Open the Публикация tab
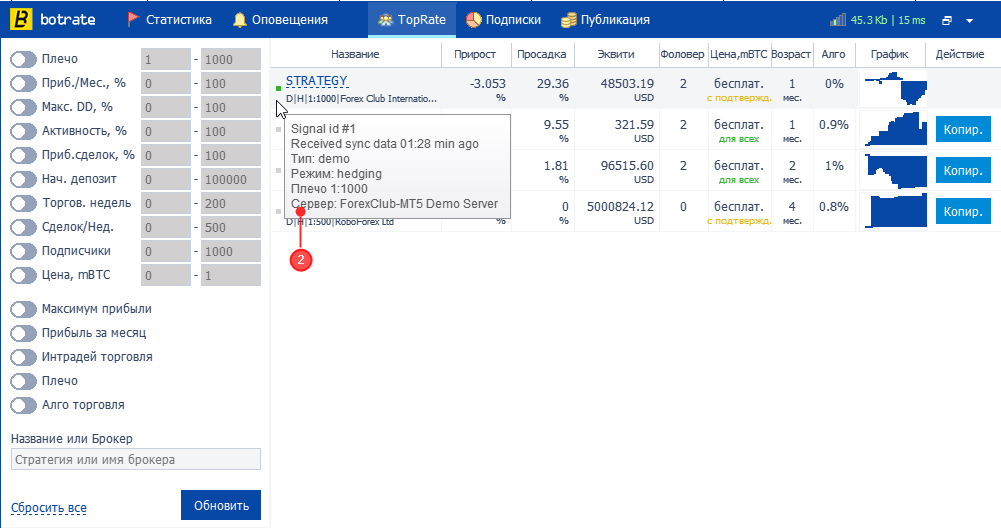Image resolution: width=1001 pixels, height=528 pixels. pos(605,20)
